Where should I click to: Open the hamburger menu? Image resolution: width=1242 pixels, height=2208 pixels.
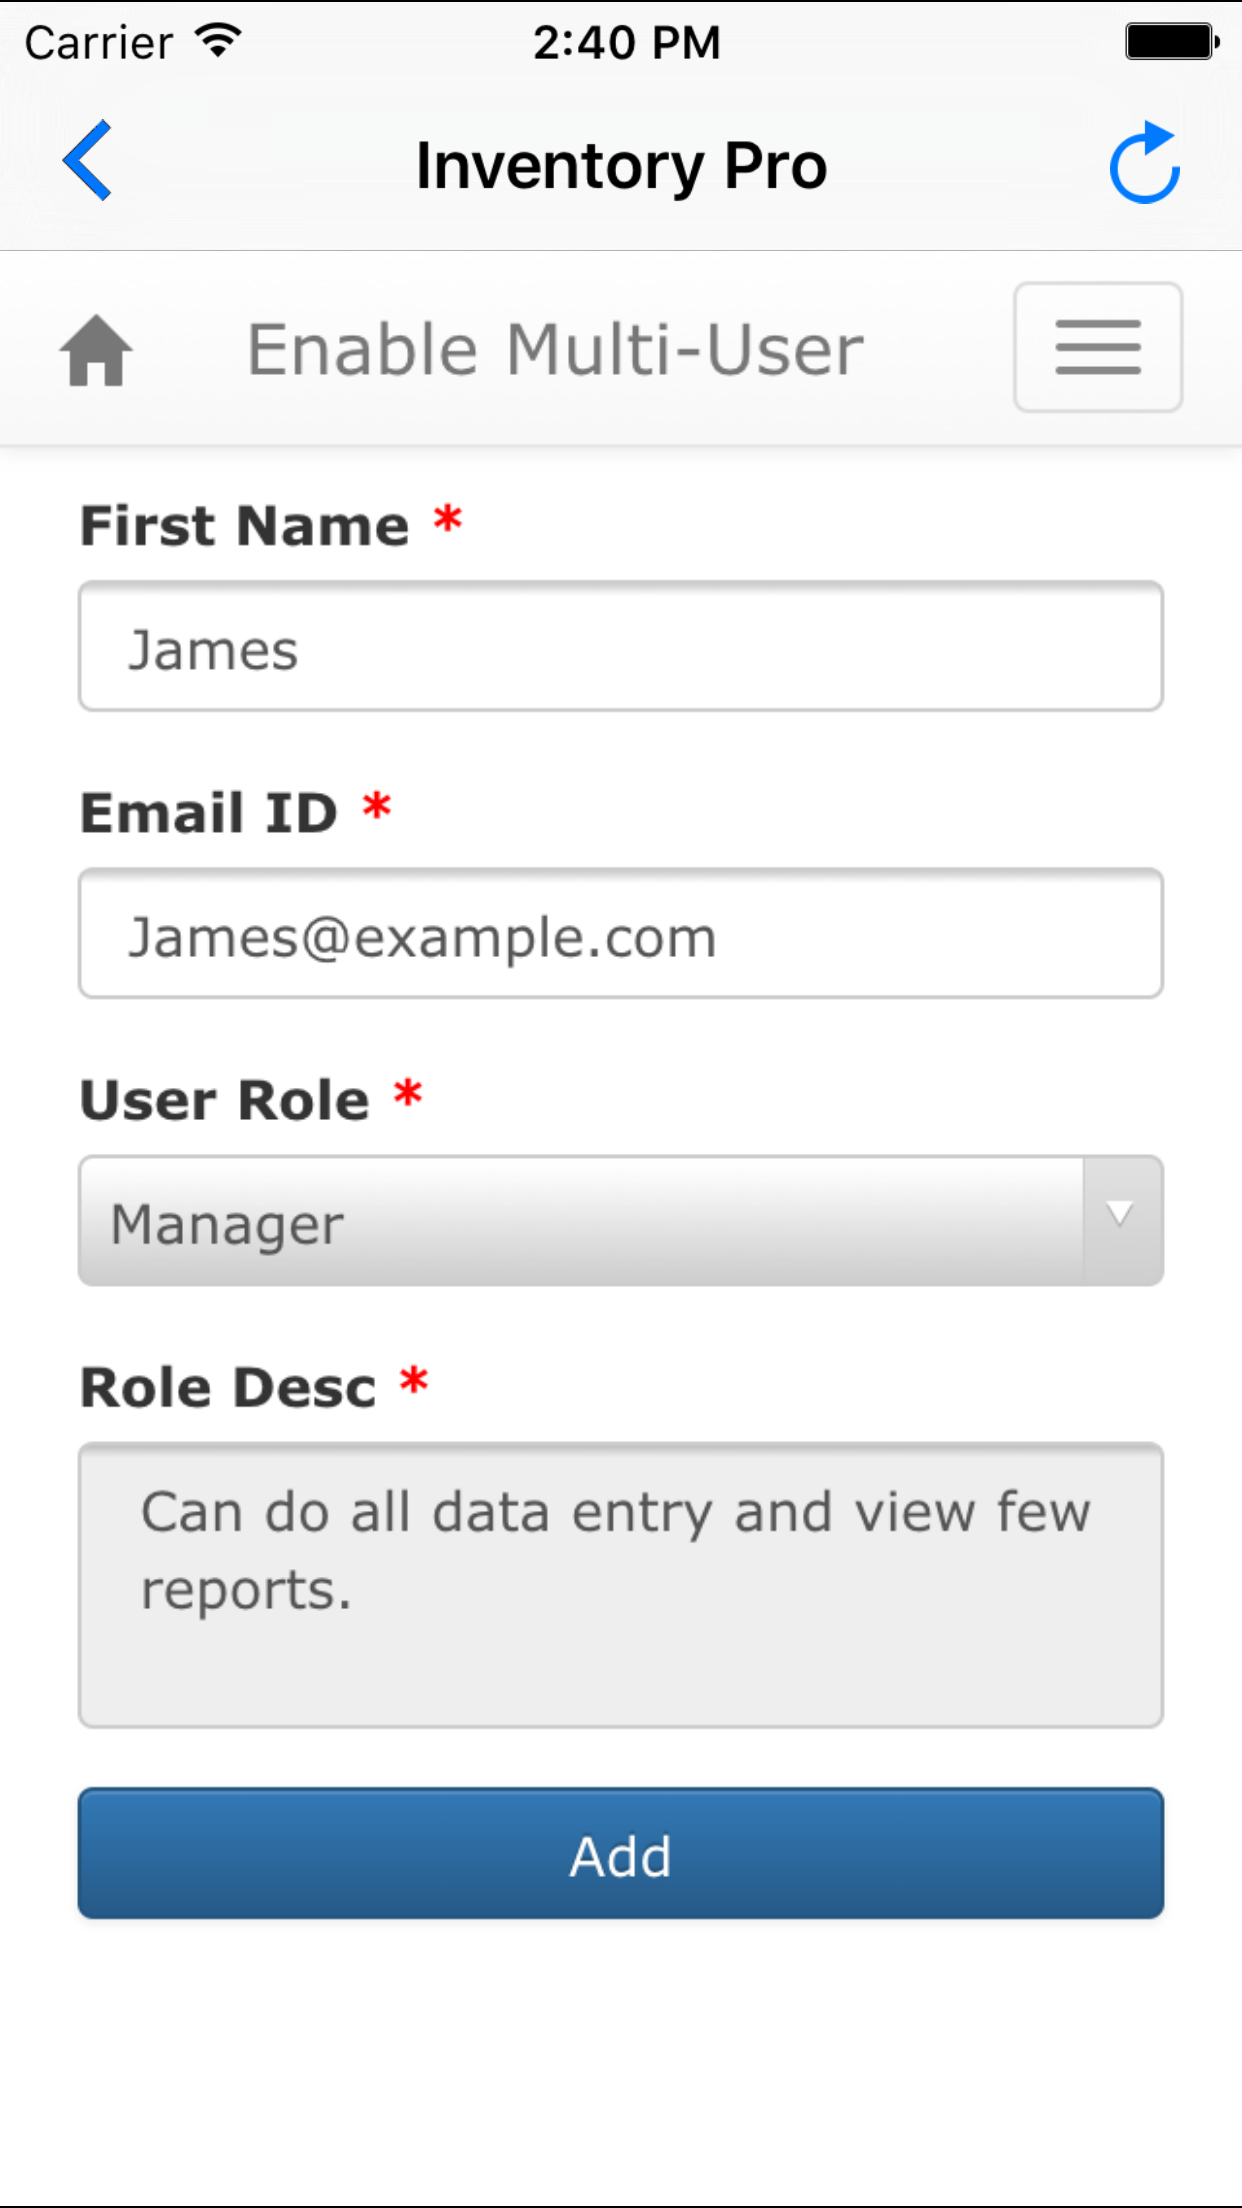[x=1098, y=347]
